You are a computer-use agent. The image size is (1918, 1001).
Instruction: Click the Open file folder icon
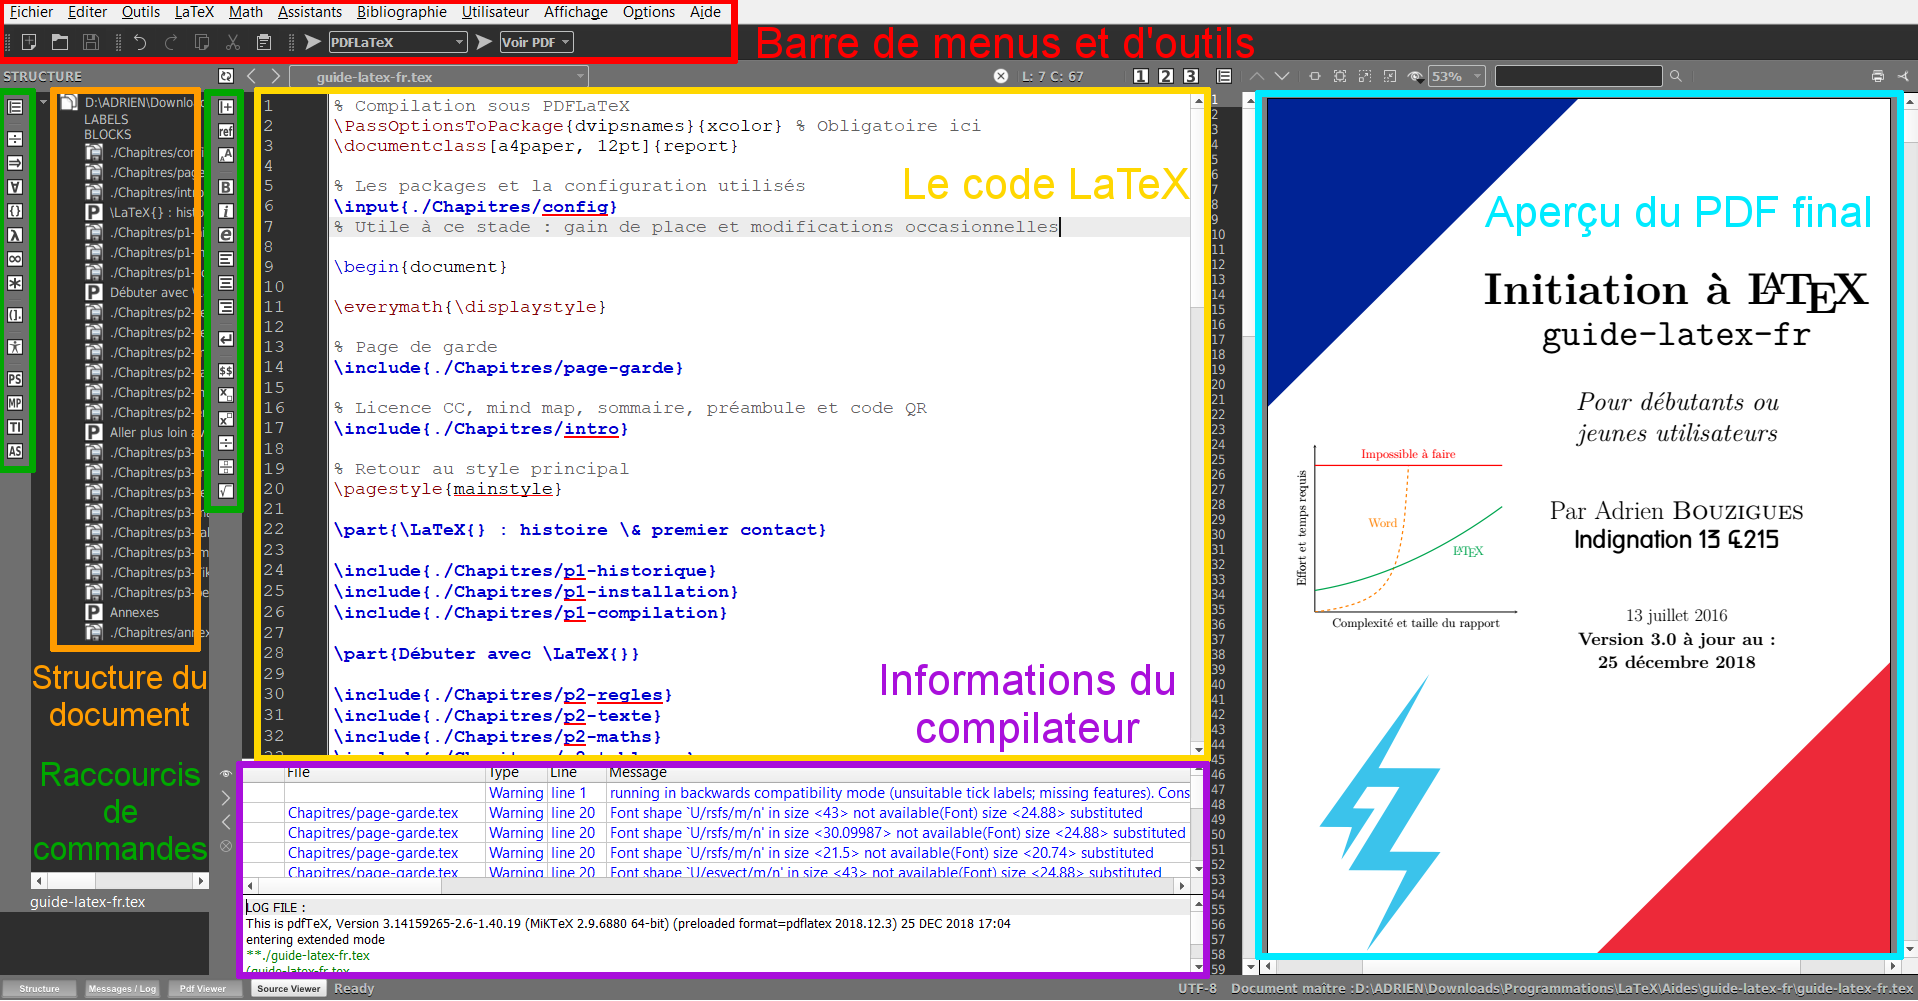[x=60, y=42]
